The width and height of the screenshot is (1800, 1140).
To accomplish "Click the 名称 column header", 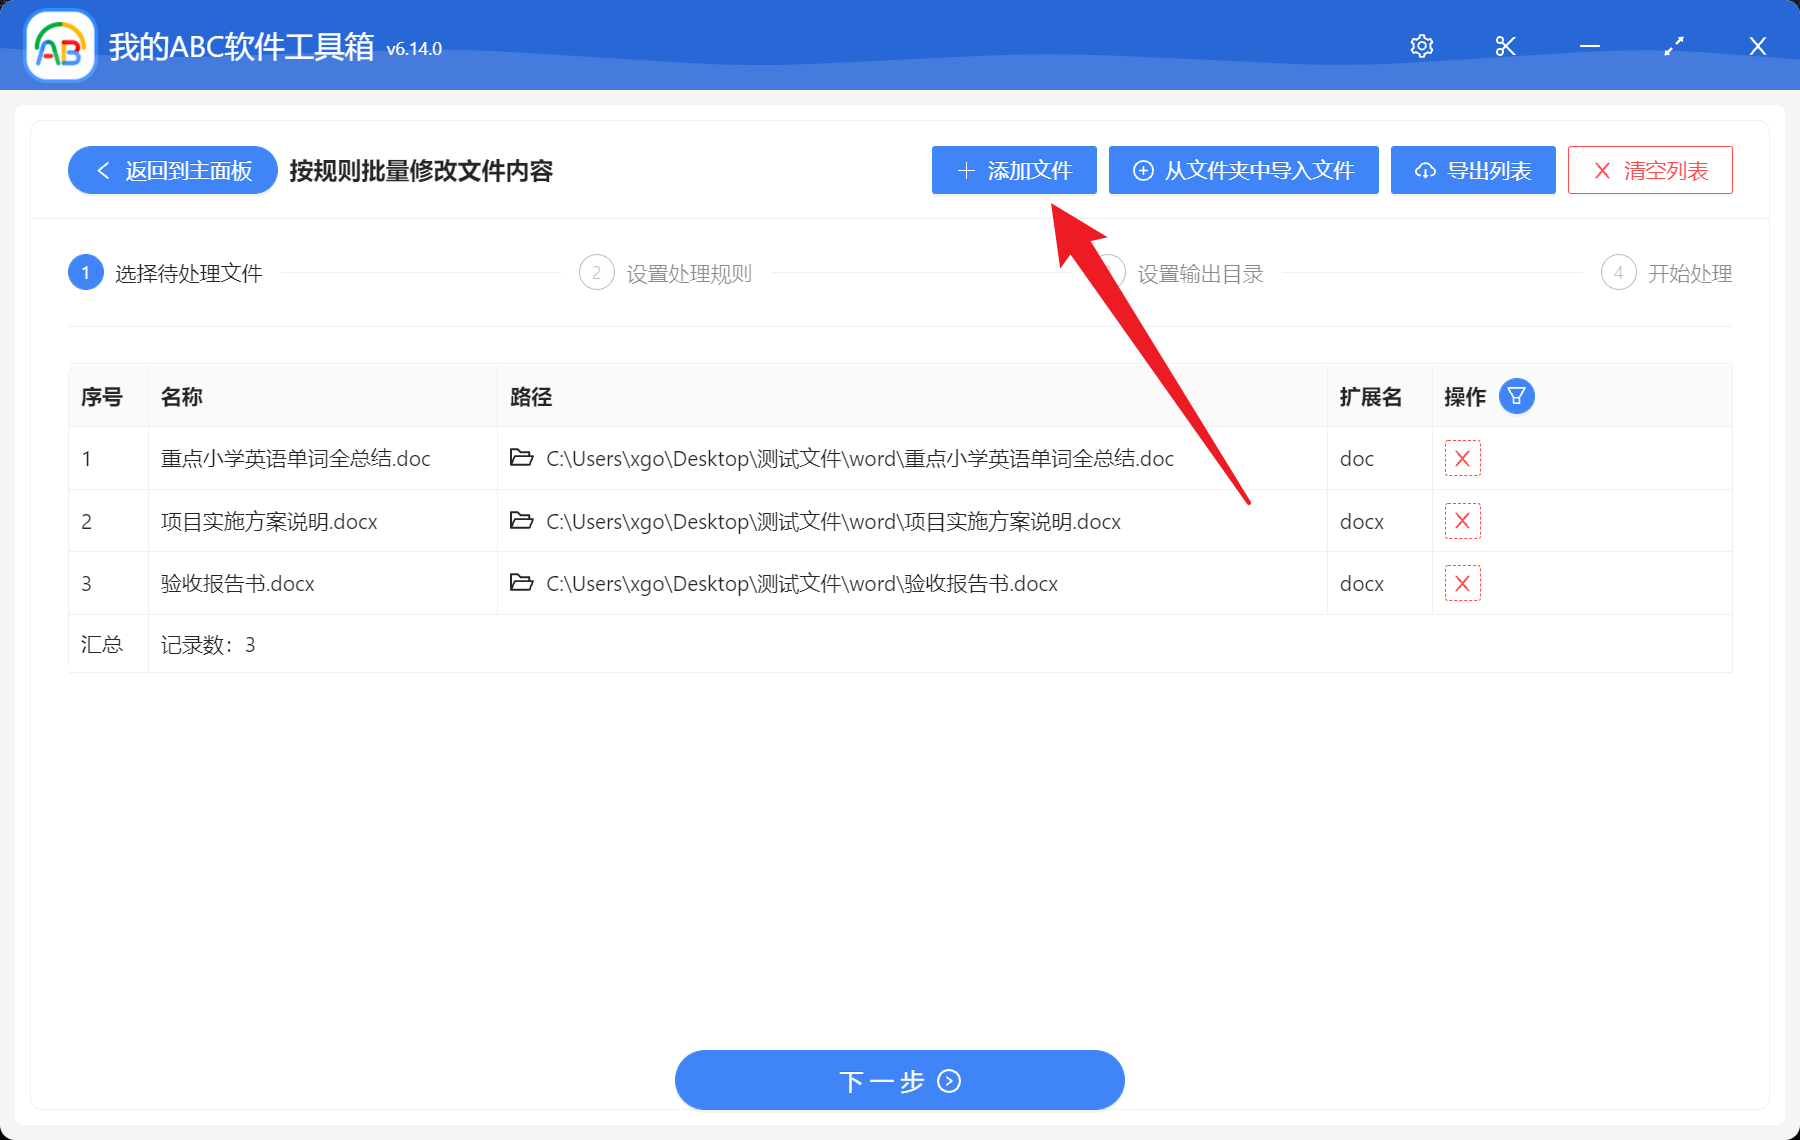I will (x=183, y=396).
